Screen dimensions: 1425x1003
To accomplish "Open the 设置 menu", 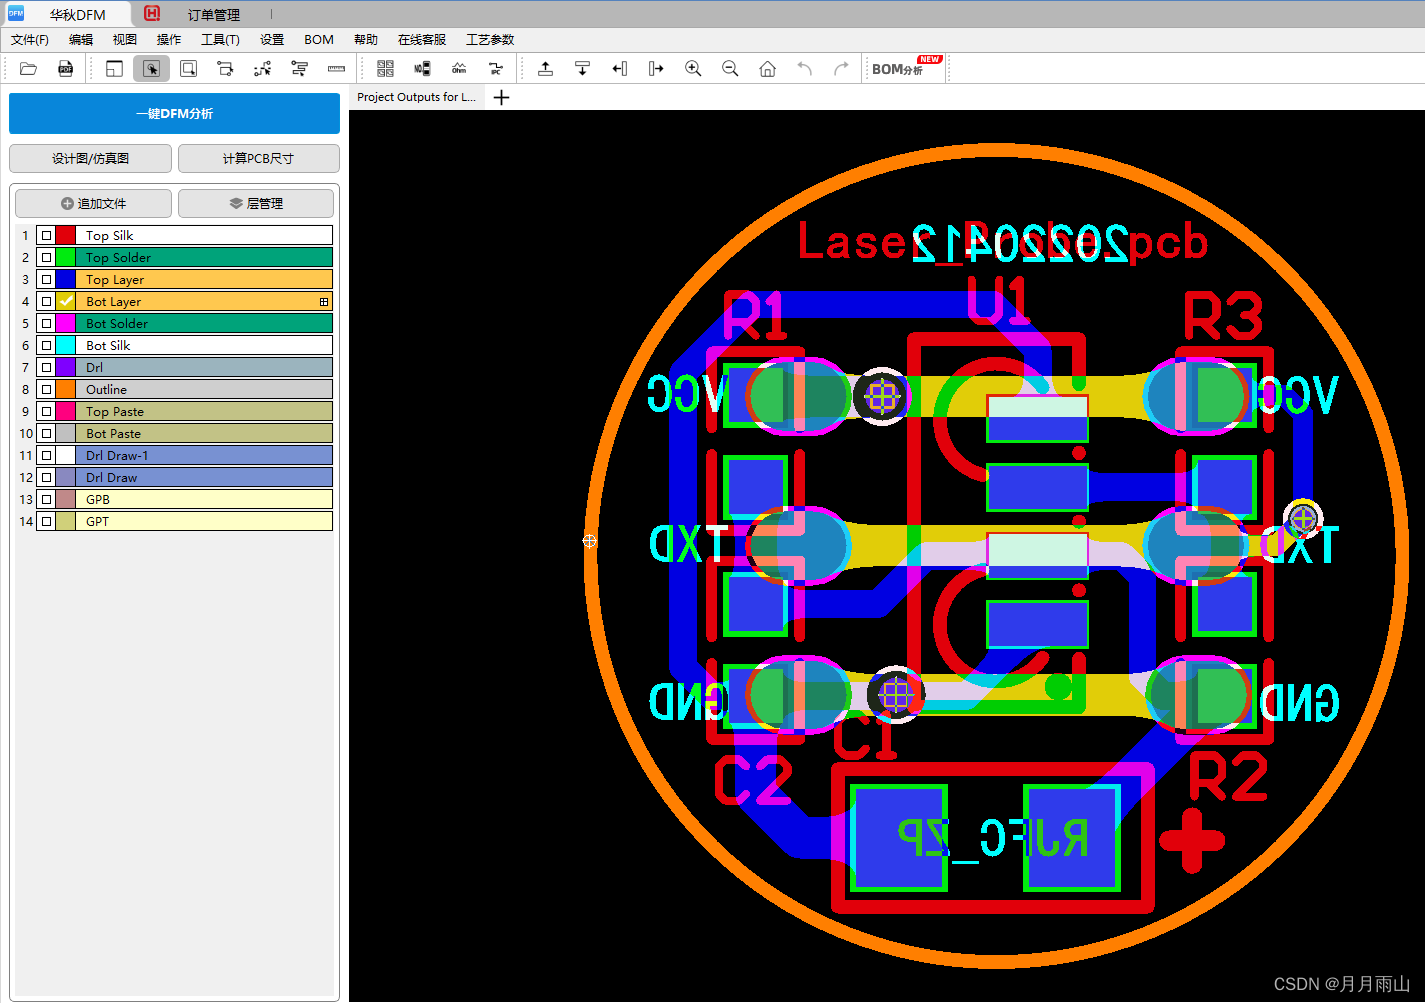I will [271, 40].
